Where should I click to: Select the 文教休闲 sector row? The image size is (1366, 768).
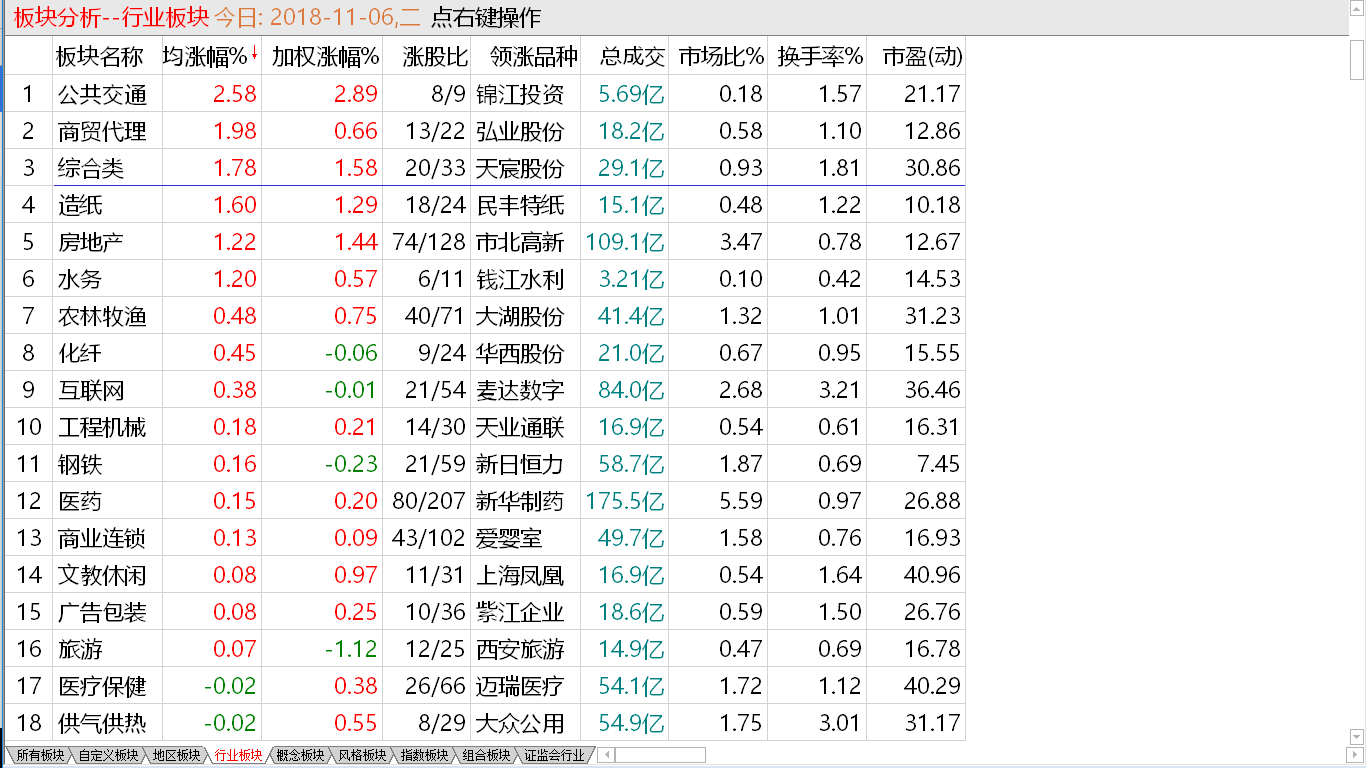click(x=486, y=575)
